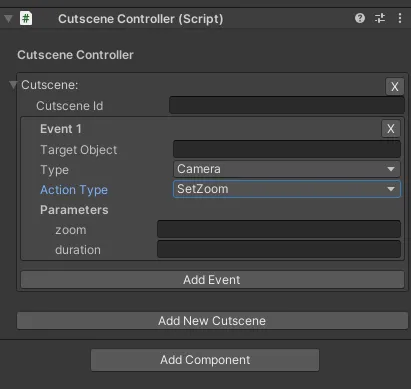411x389 pixels.
Task: Click into the zoom parameter field
Action: [x=279, y=229]
